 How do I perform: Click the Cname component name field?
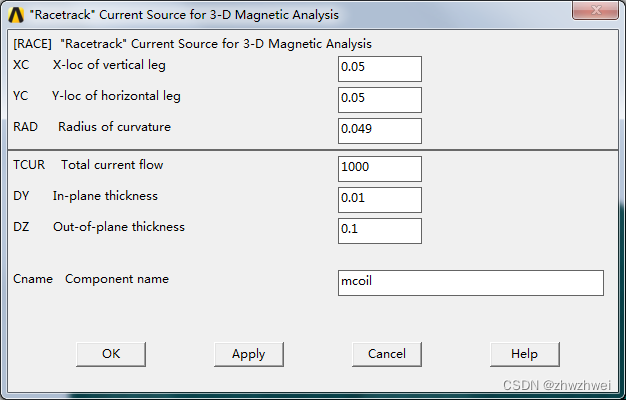point(470,283)
